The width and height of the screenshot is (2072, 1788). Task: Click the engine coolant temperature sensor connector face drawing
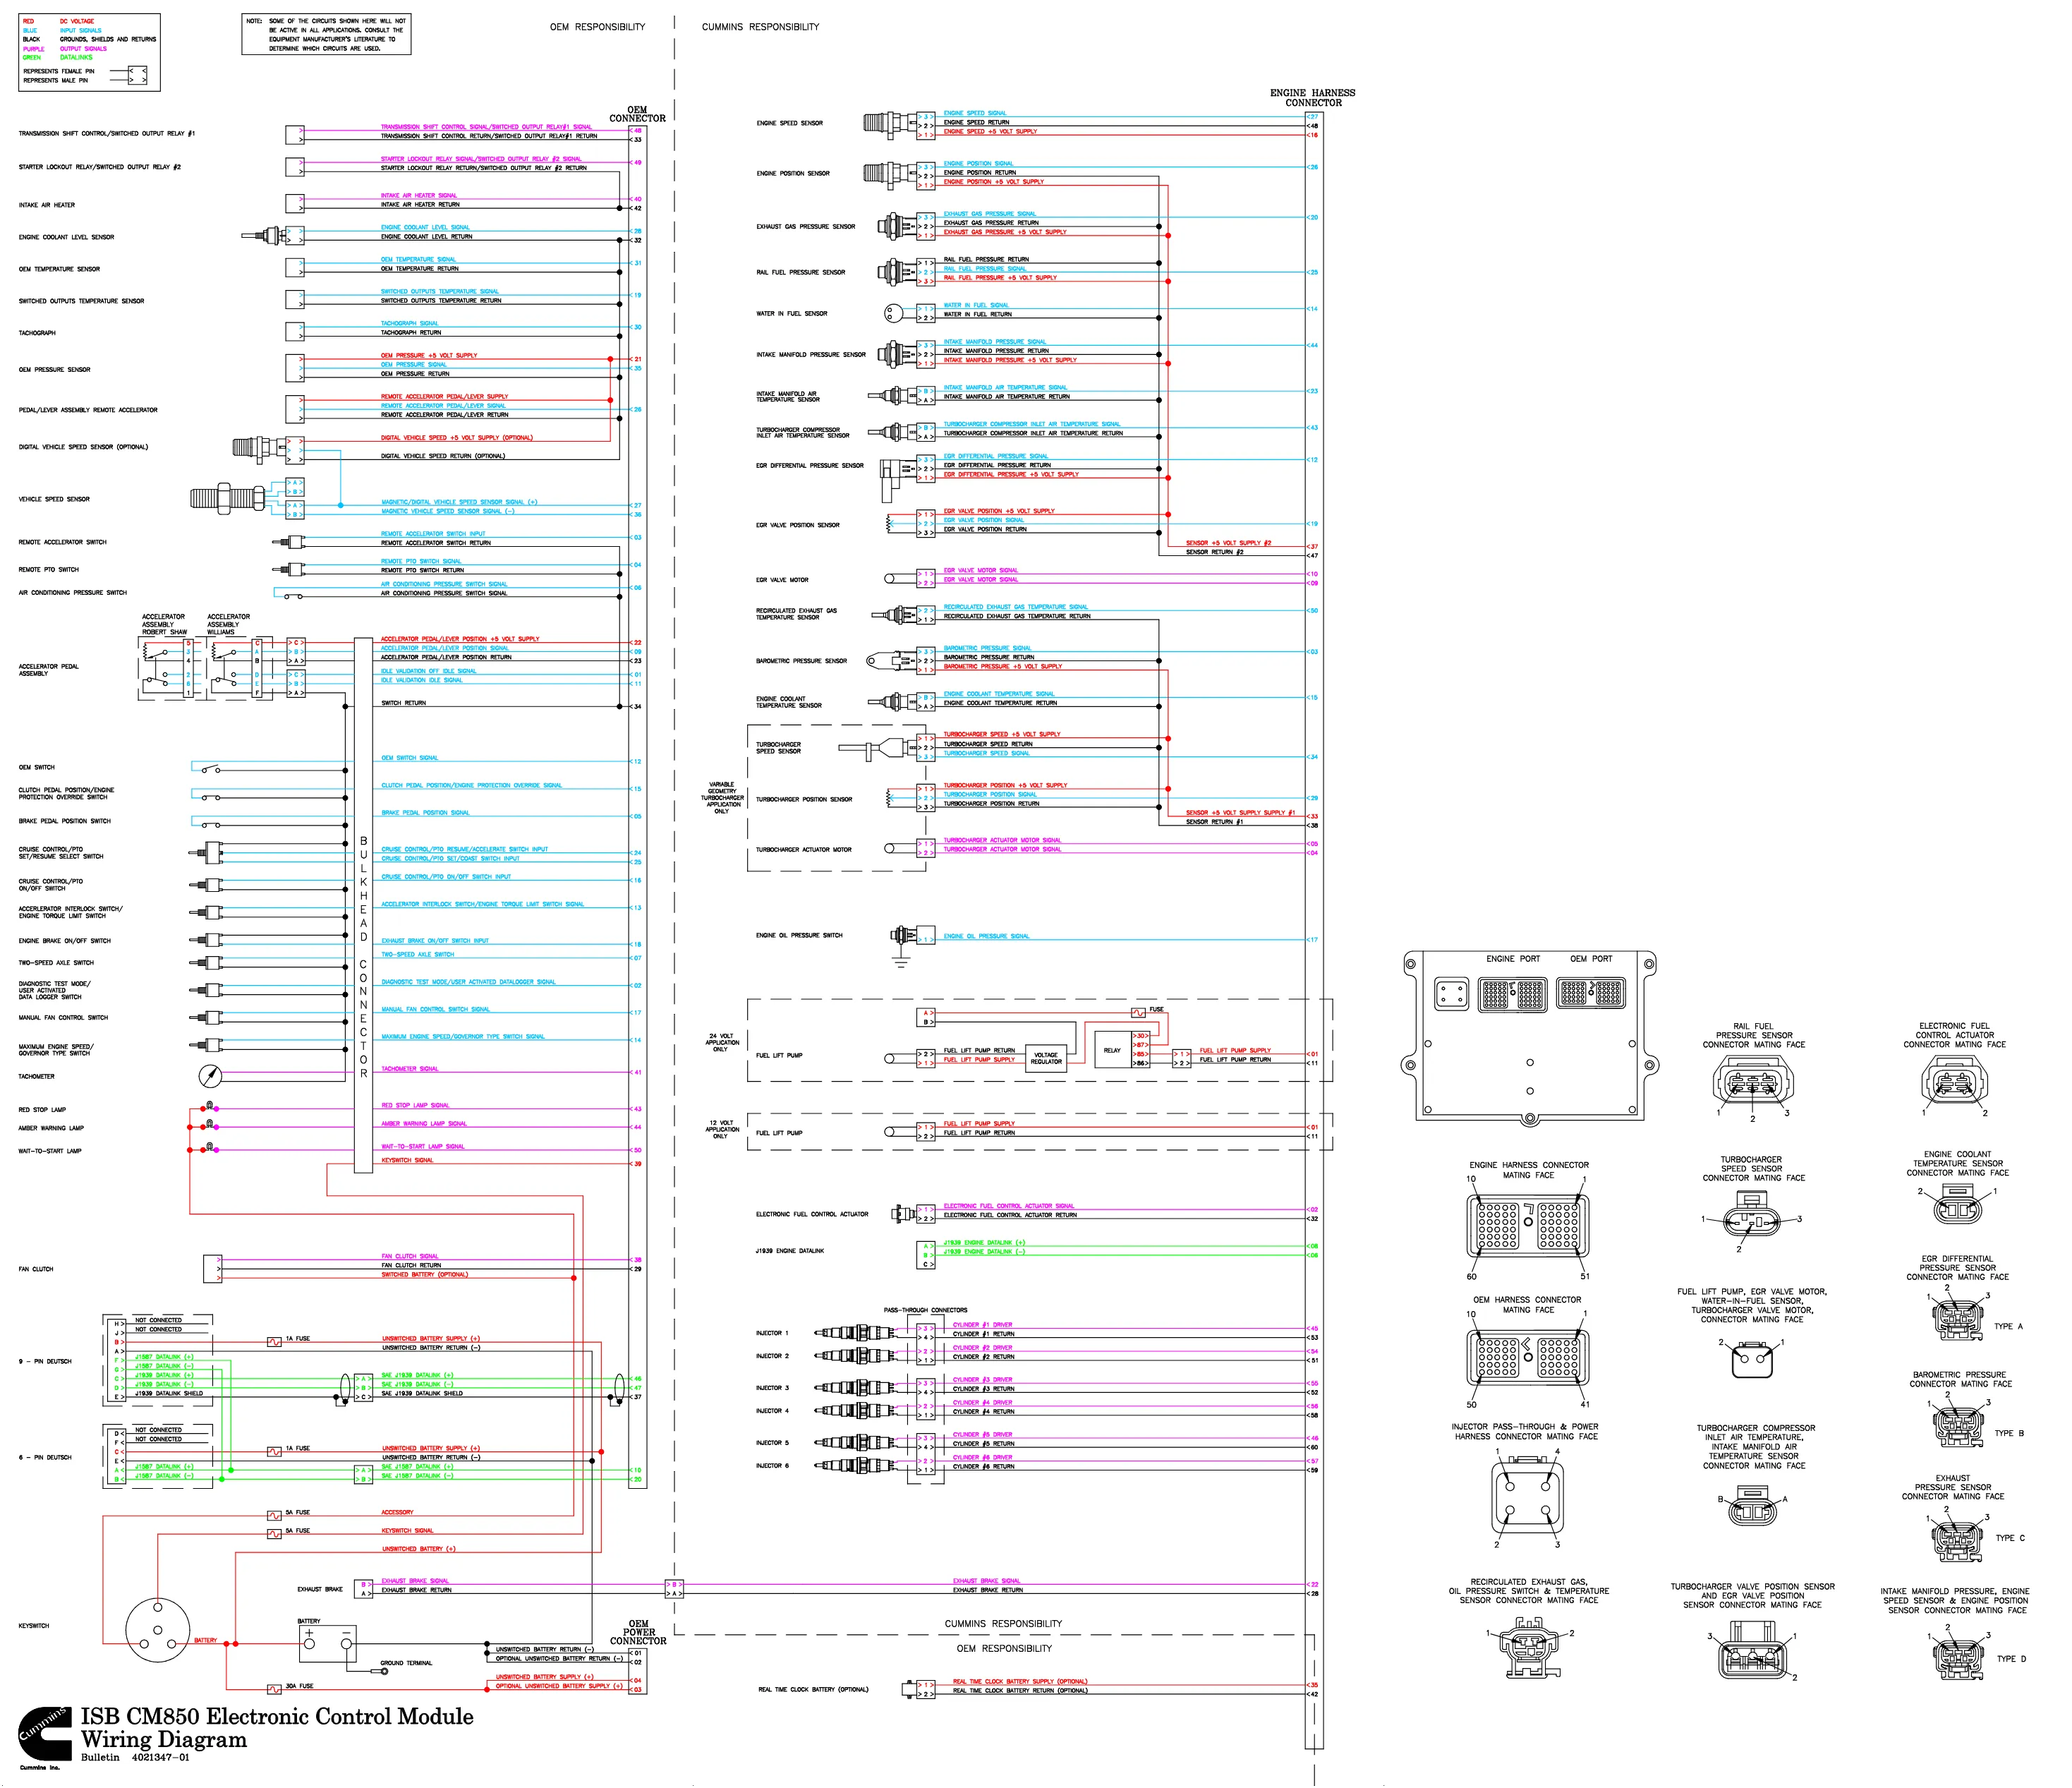tap(1957, 1205)
